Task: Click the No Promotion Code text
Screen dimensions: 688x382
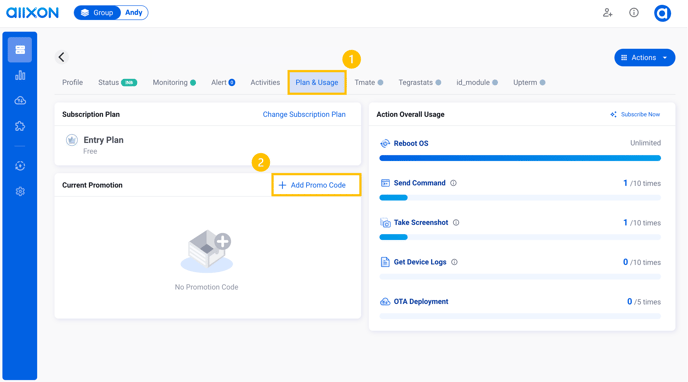Action: (206, 287)
